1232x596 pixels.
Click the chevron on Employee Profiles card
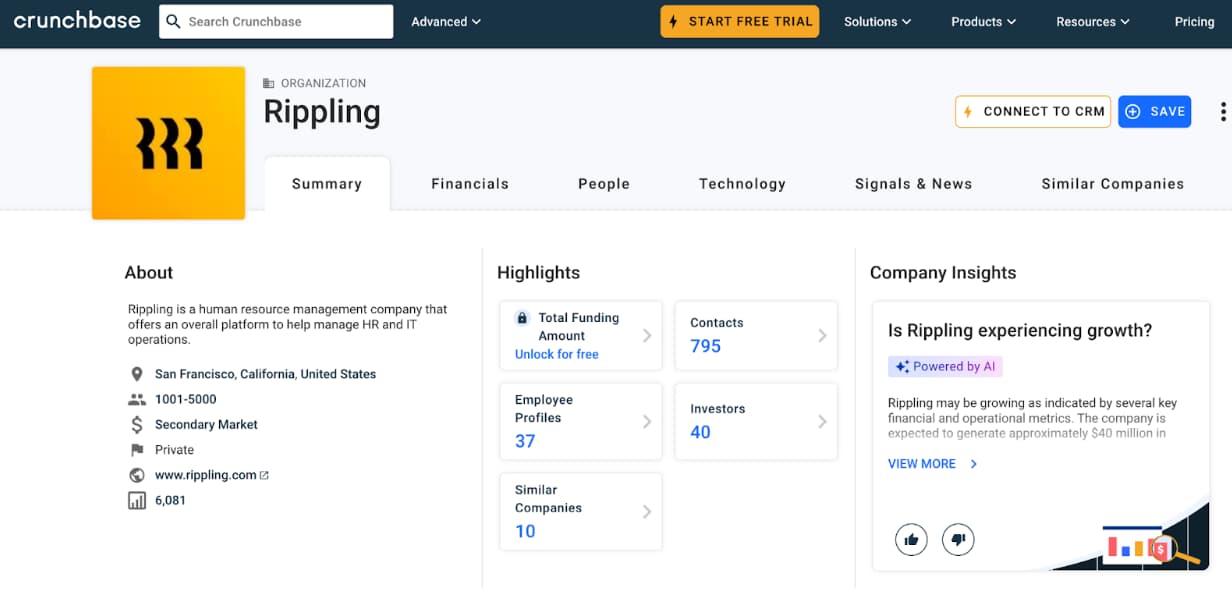coord(647,422)
